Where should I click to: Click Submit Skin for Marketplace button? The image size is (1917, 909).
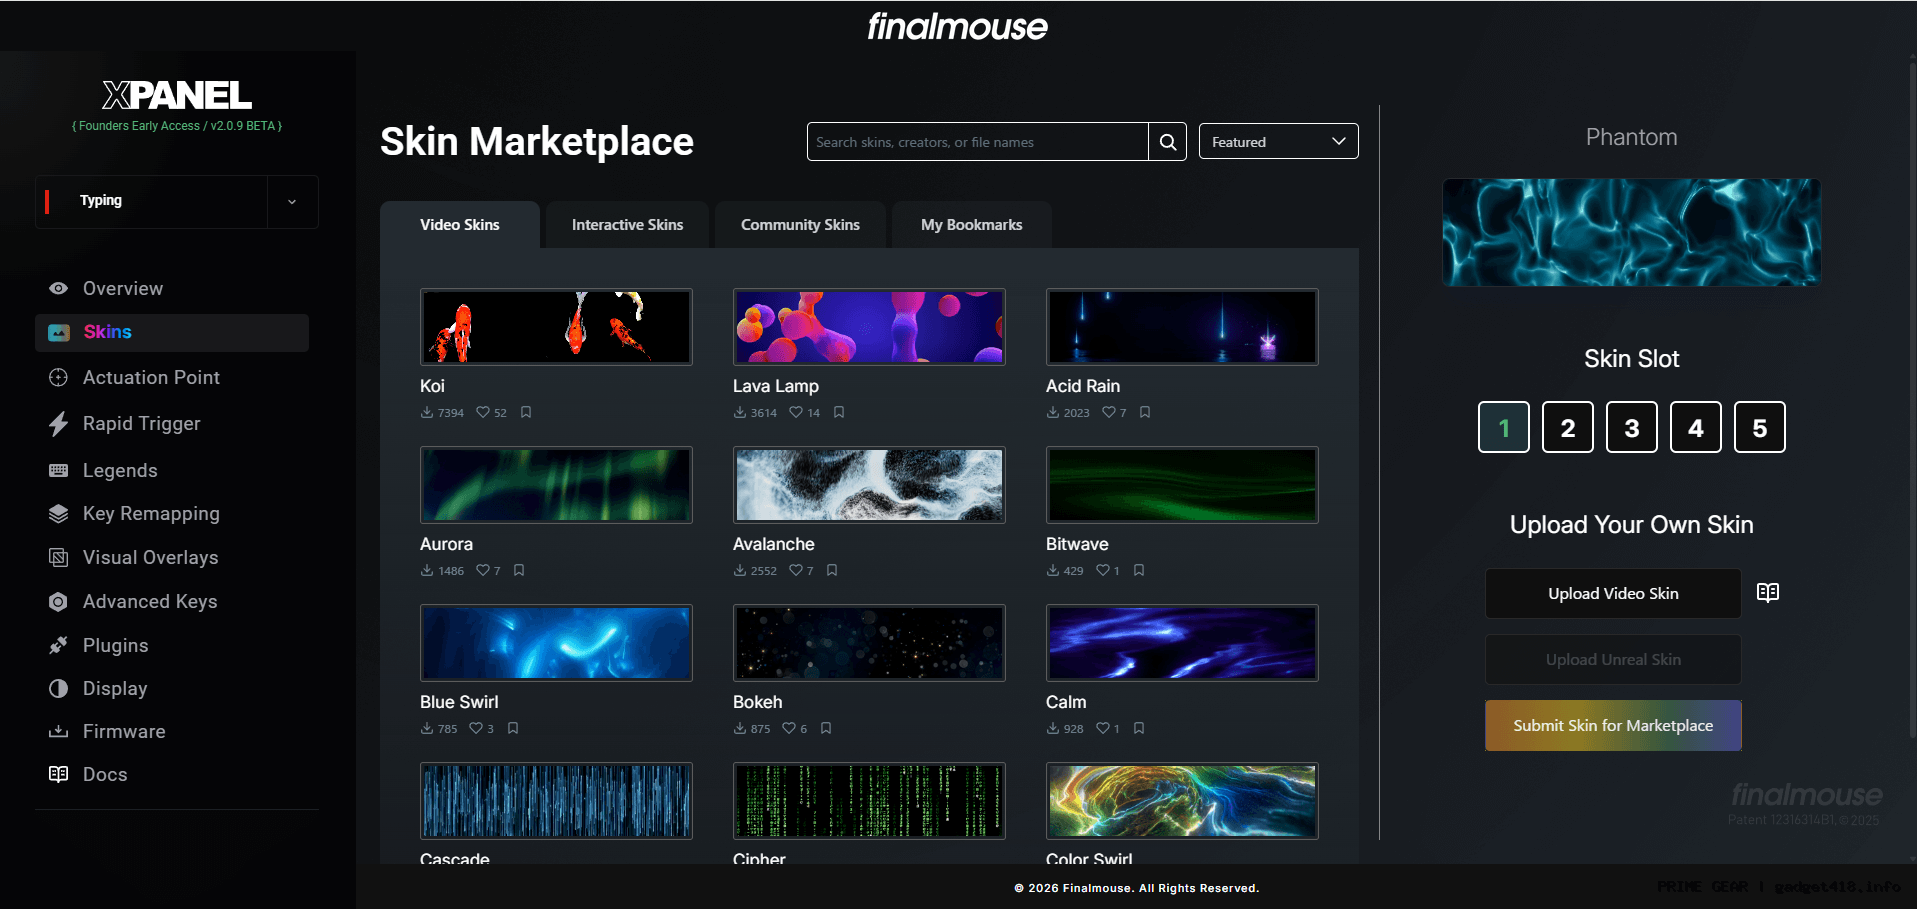coord(1613,726)
